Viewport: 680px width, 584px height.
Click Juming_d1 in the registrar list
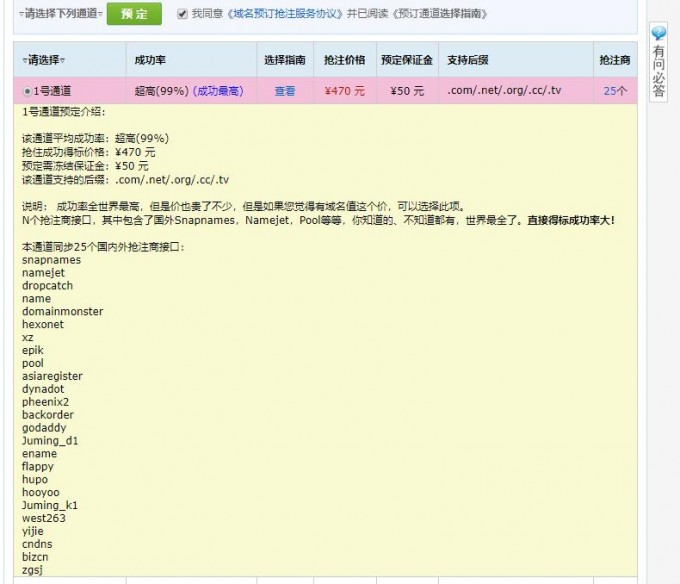pyautogui.click(x=50, y=441)
